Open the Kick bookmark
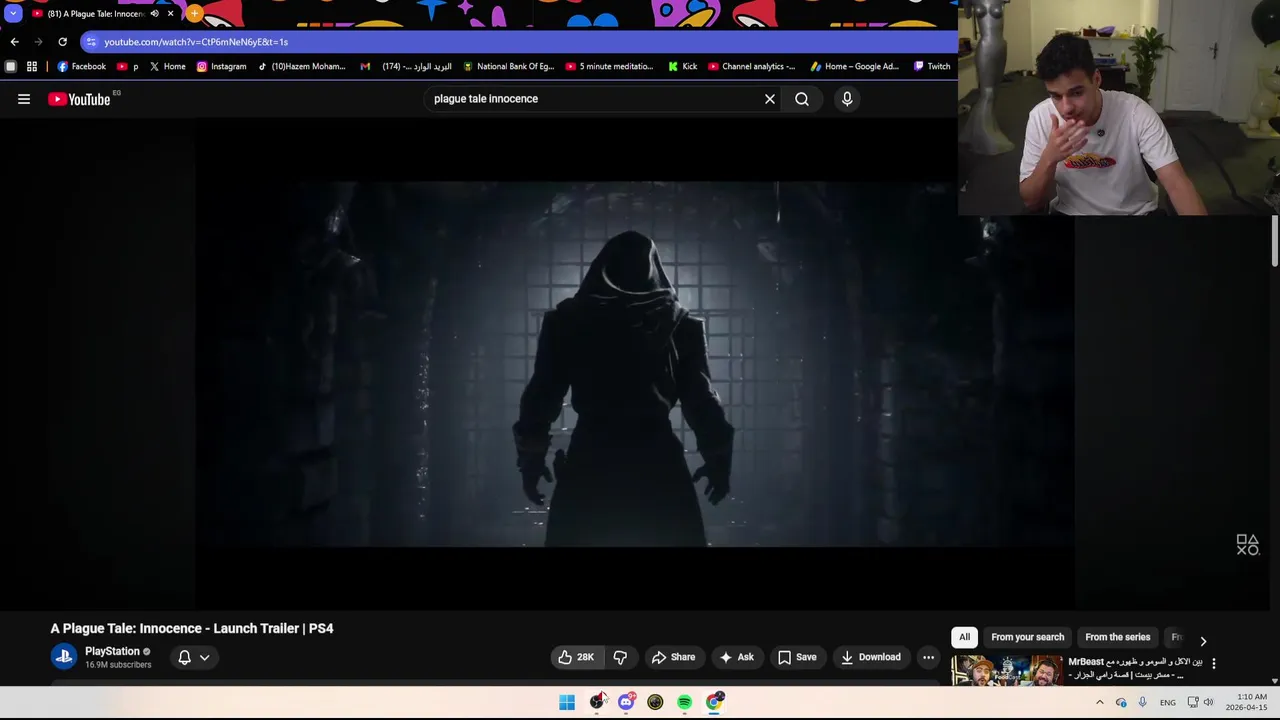Screen dimensions: 1280x720 pos(682,67)
